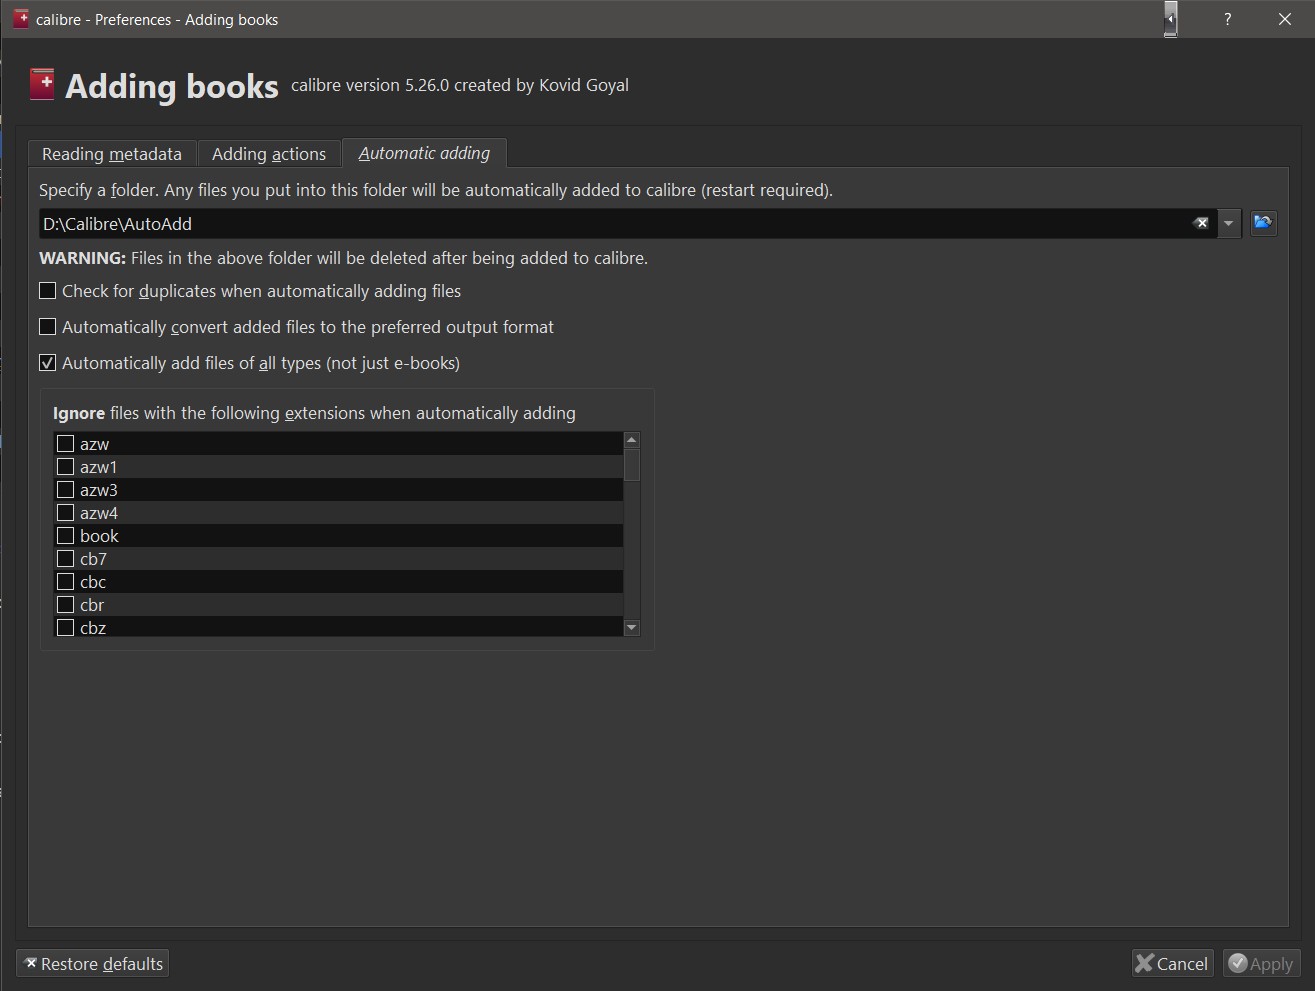
Task: Click the calibre title bar app icon
Action: click(x=20, y=19)
